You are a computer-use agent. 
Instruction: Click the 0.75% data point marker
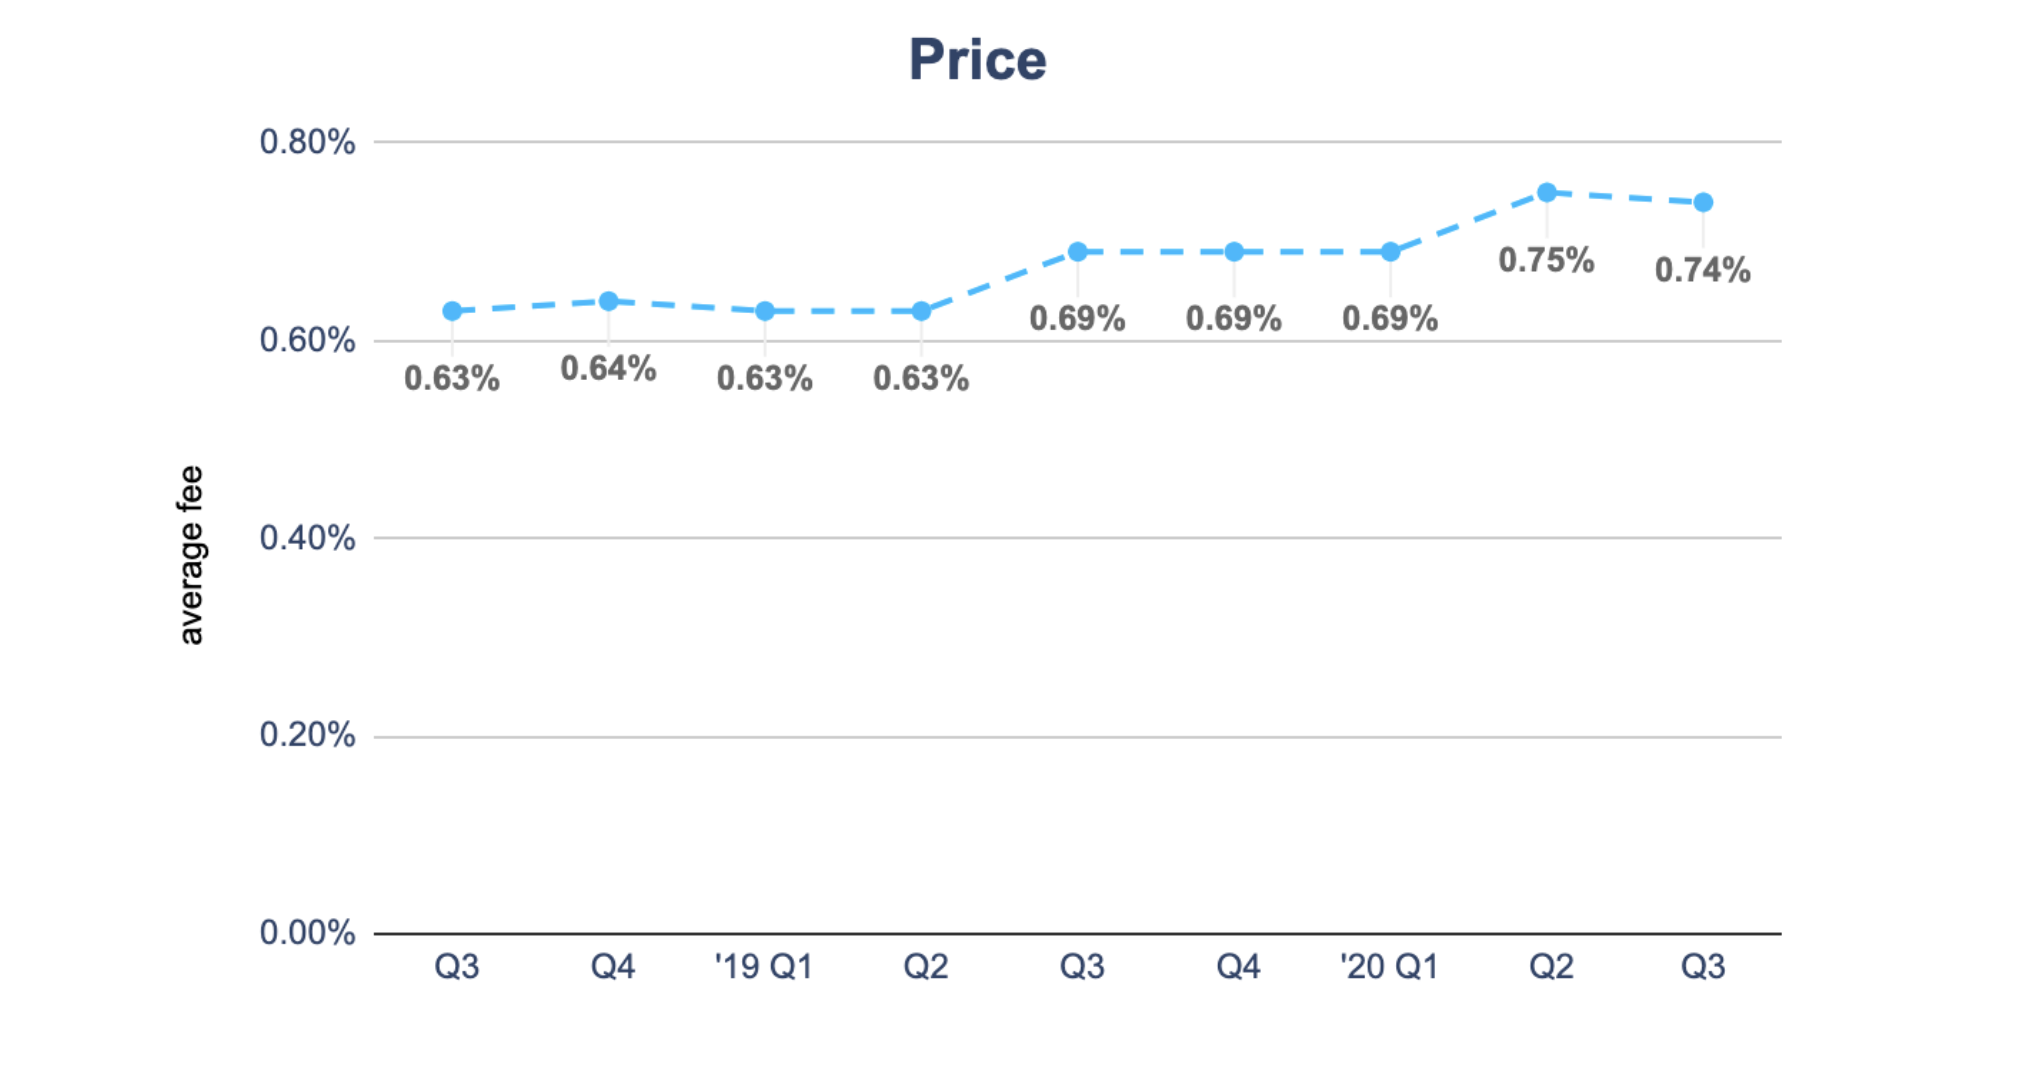point(1546,192)
